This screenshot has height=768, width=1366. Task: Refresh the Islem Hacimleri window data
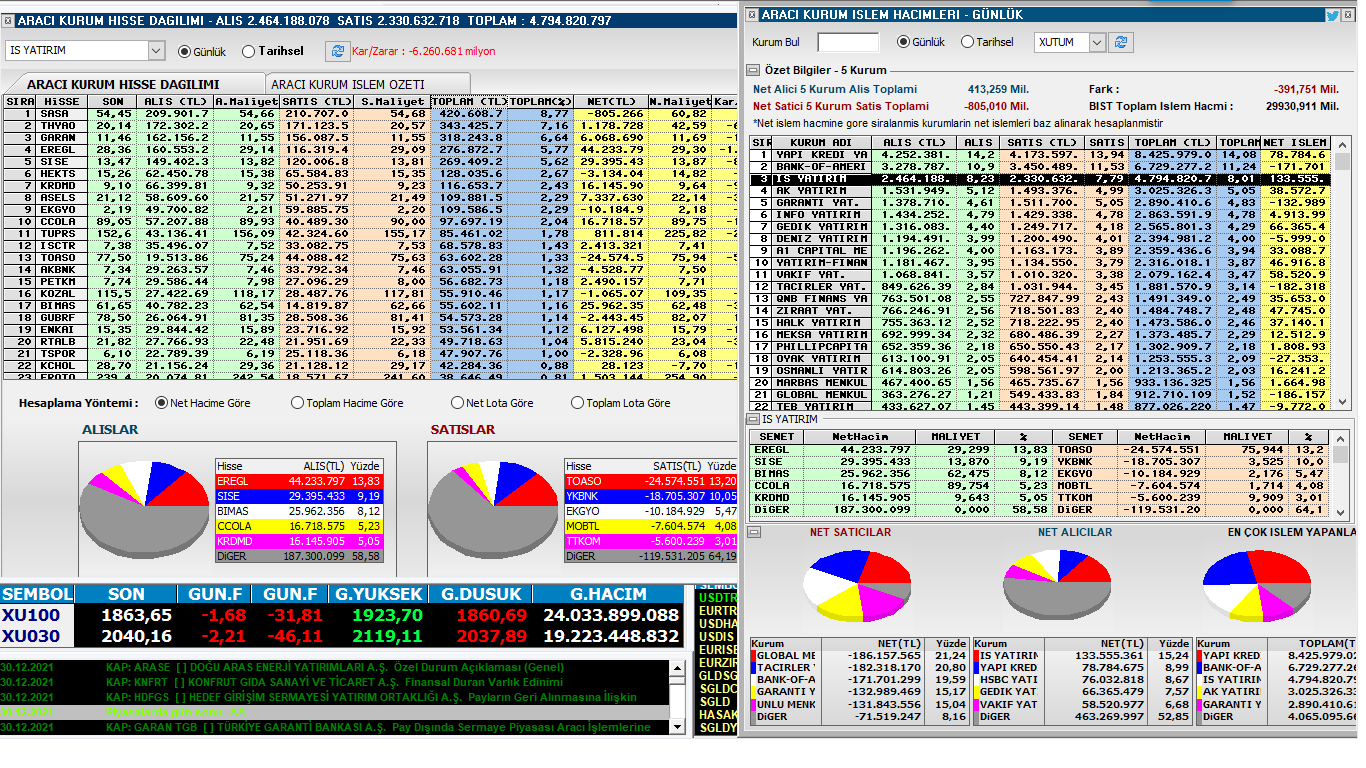click(1121, 42)
